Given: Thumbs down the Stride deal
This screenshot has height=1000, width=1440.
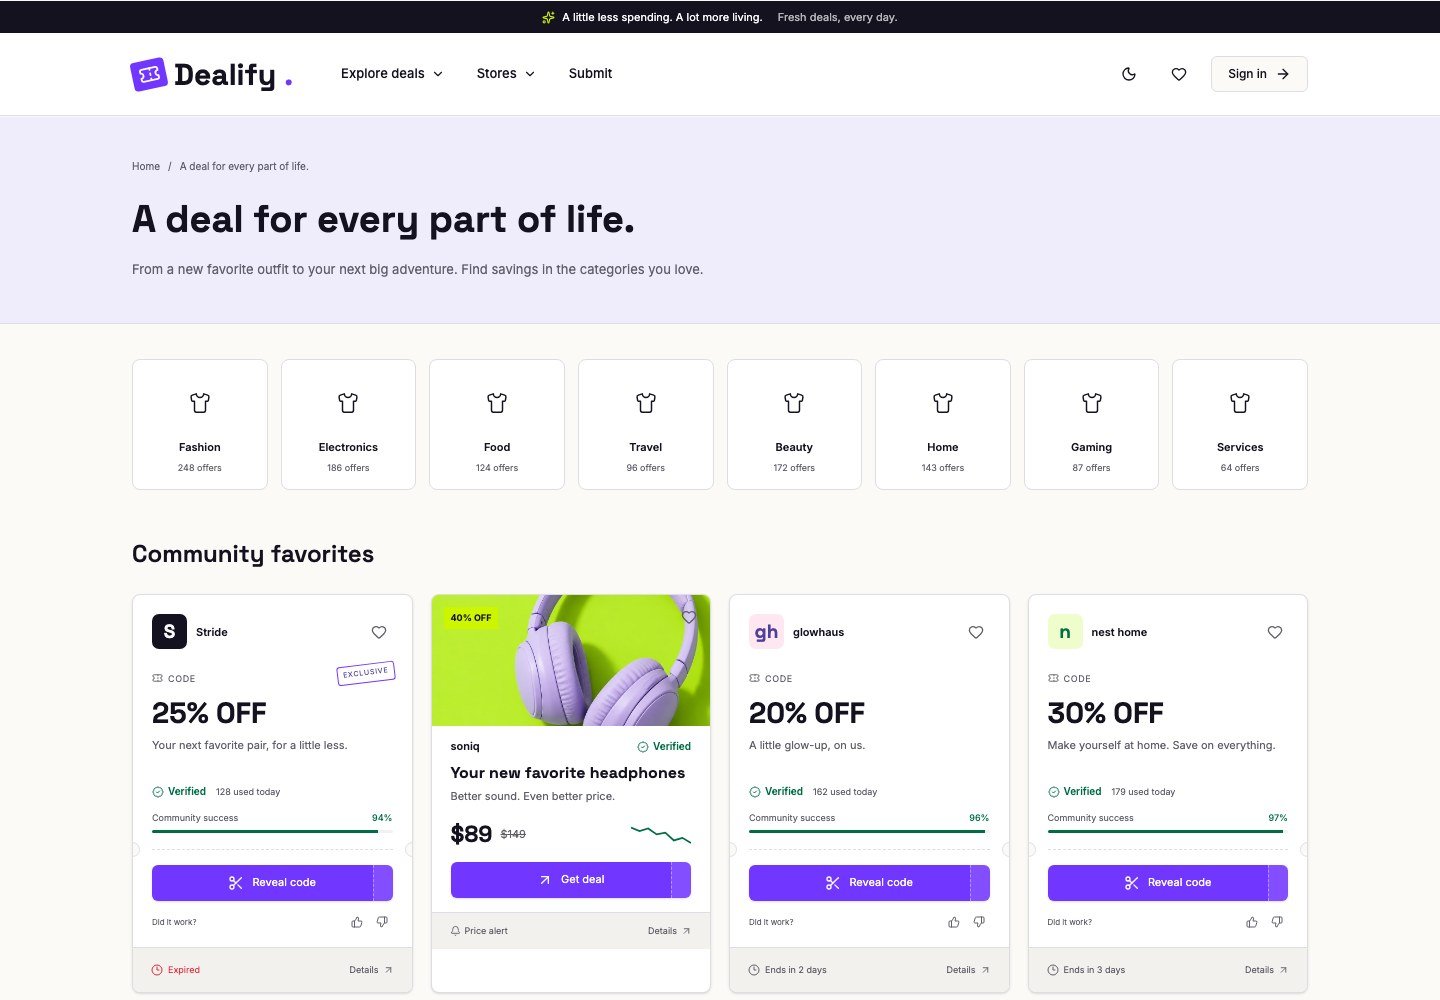Looking at the screenshot, I should pos(382,922).
